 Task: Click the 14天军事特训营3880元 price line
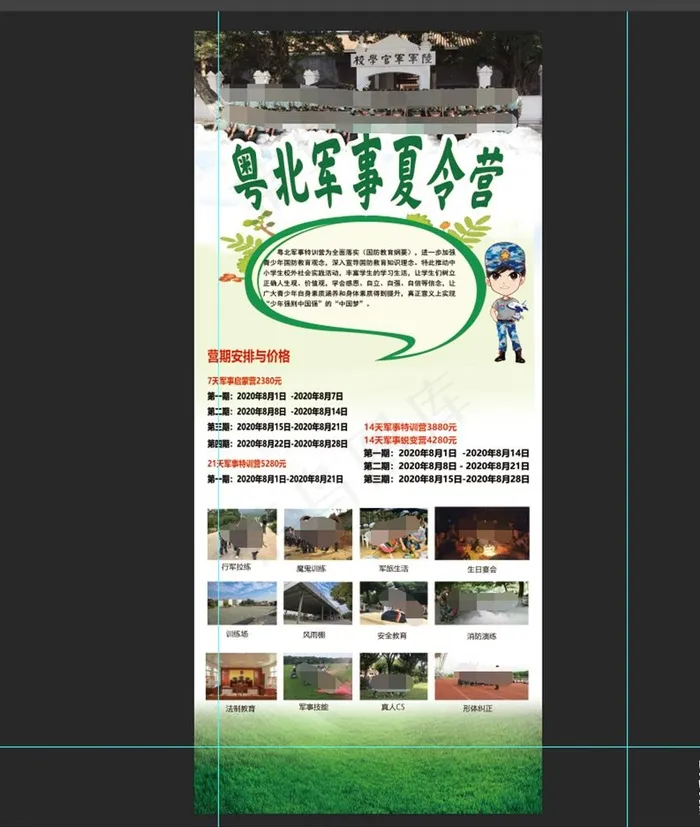410,426
